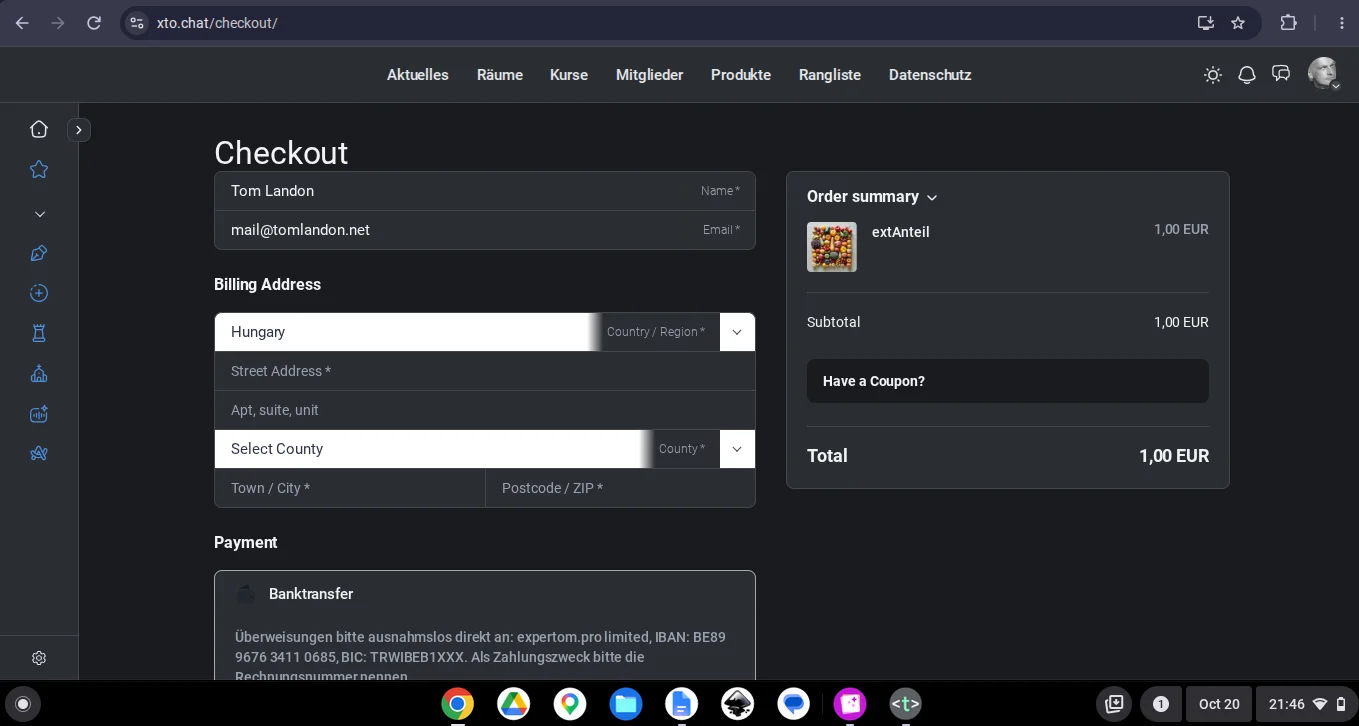This screenshot has width=1359, height=726.
Task: Open the Mitglieder page
Action: [650, 75]
